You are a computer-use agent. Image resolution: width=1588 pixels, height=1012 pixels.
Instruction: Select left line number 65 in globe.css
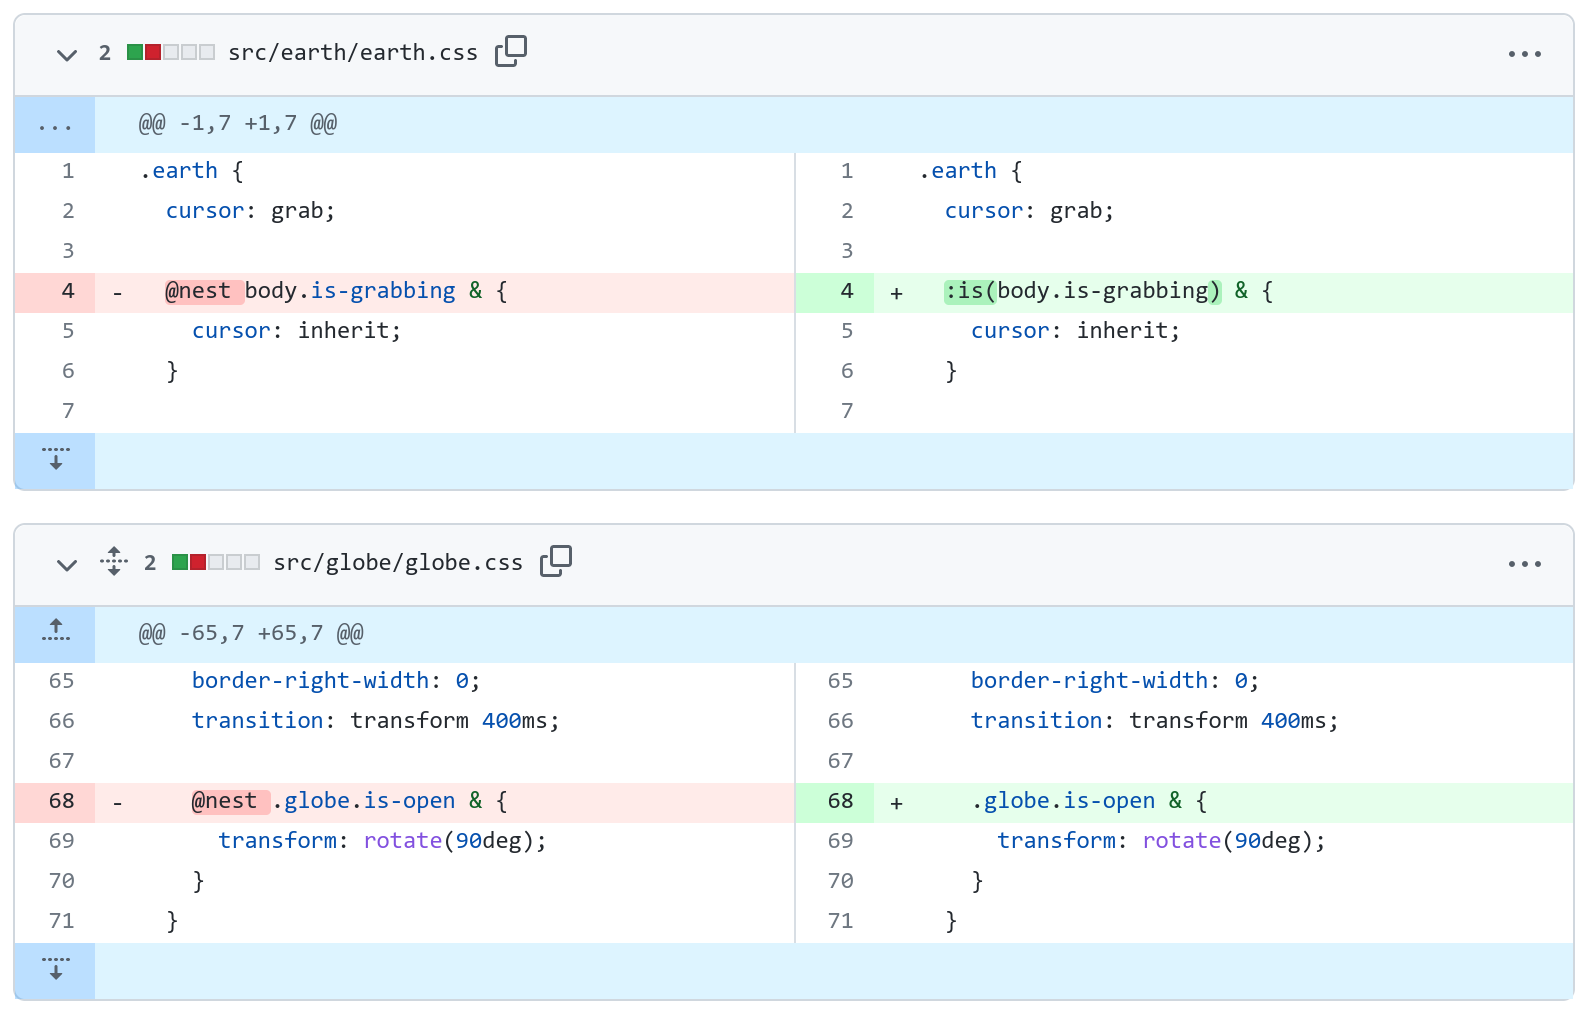coord(55,682)
